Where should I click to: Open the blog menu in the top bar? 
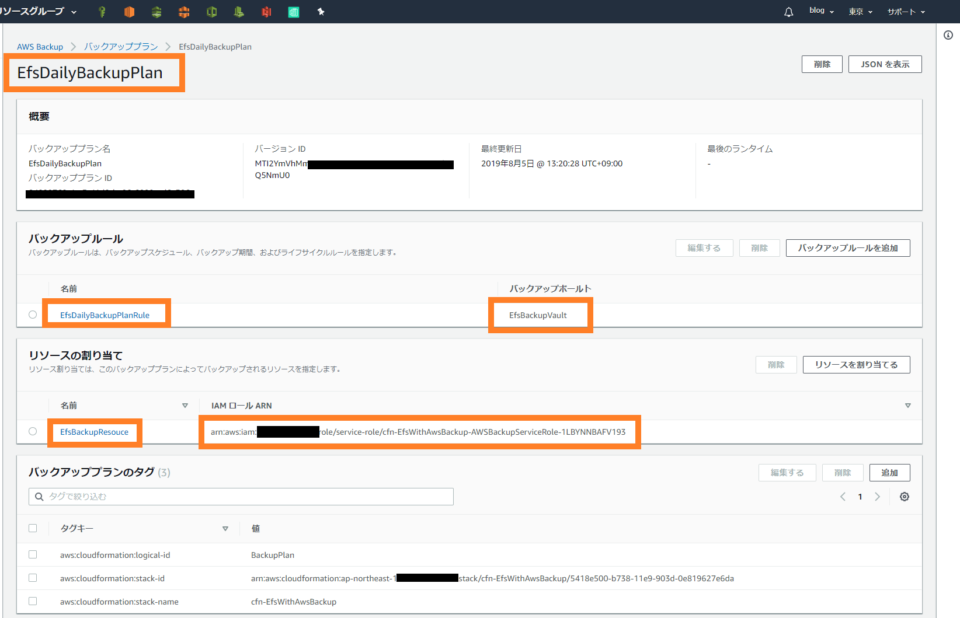click(x=818, y=11)
